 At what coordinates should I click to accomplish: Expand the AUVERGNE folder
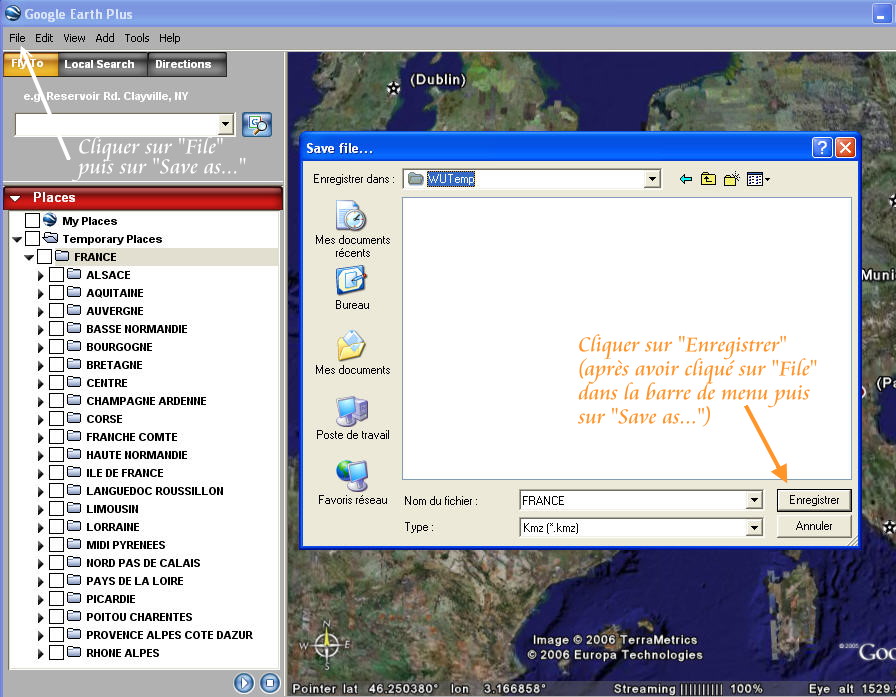[x=41, y=311]
